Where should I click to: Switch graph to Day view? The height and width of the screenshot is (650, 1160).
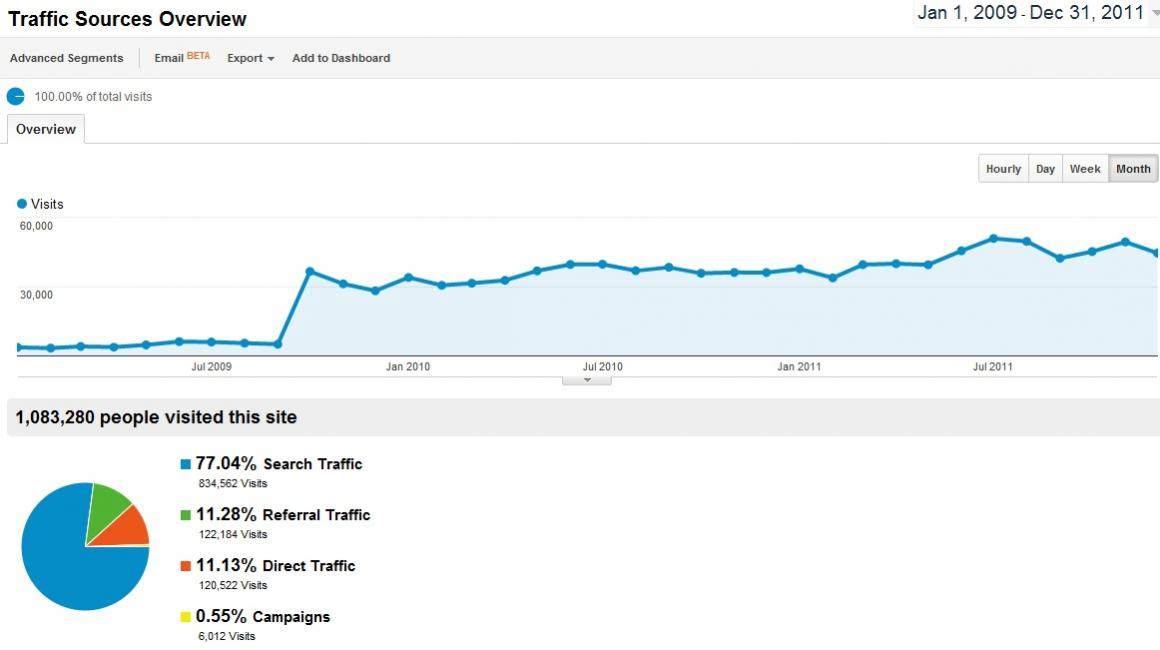pos(1045,169)
